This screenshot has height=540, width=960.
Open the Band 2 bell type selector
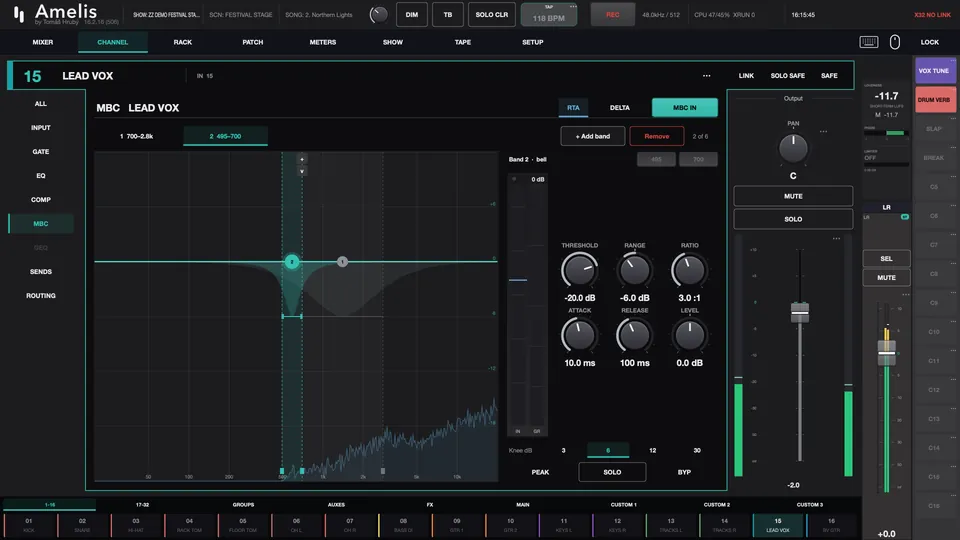coord(528,159)
